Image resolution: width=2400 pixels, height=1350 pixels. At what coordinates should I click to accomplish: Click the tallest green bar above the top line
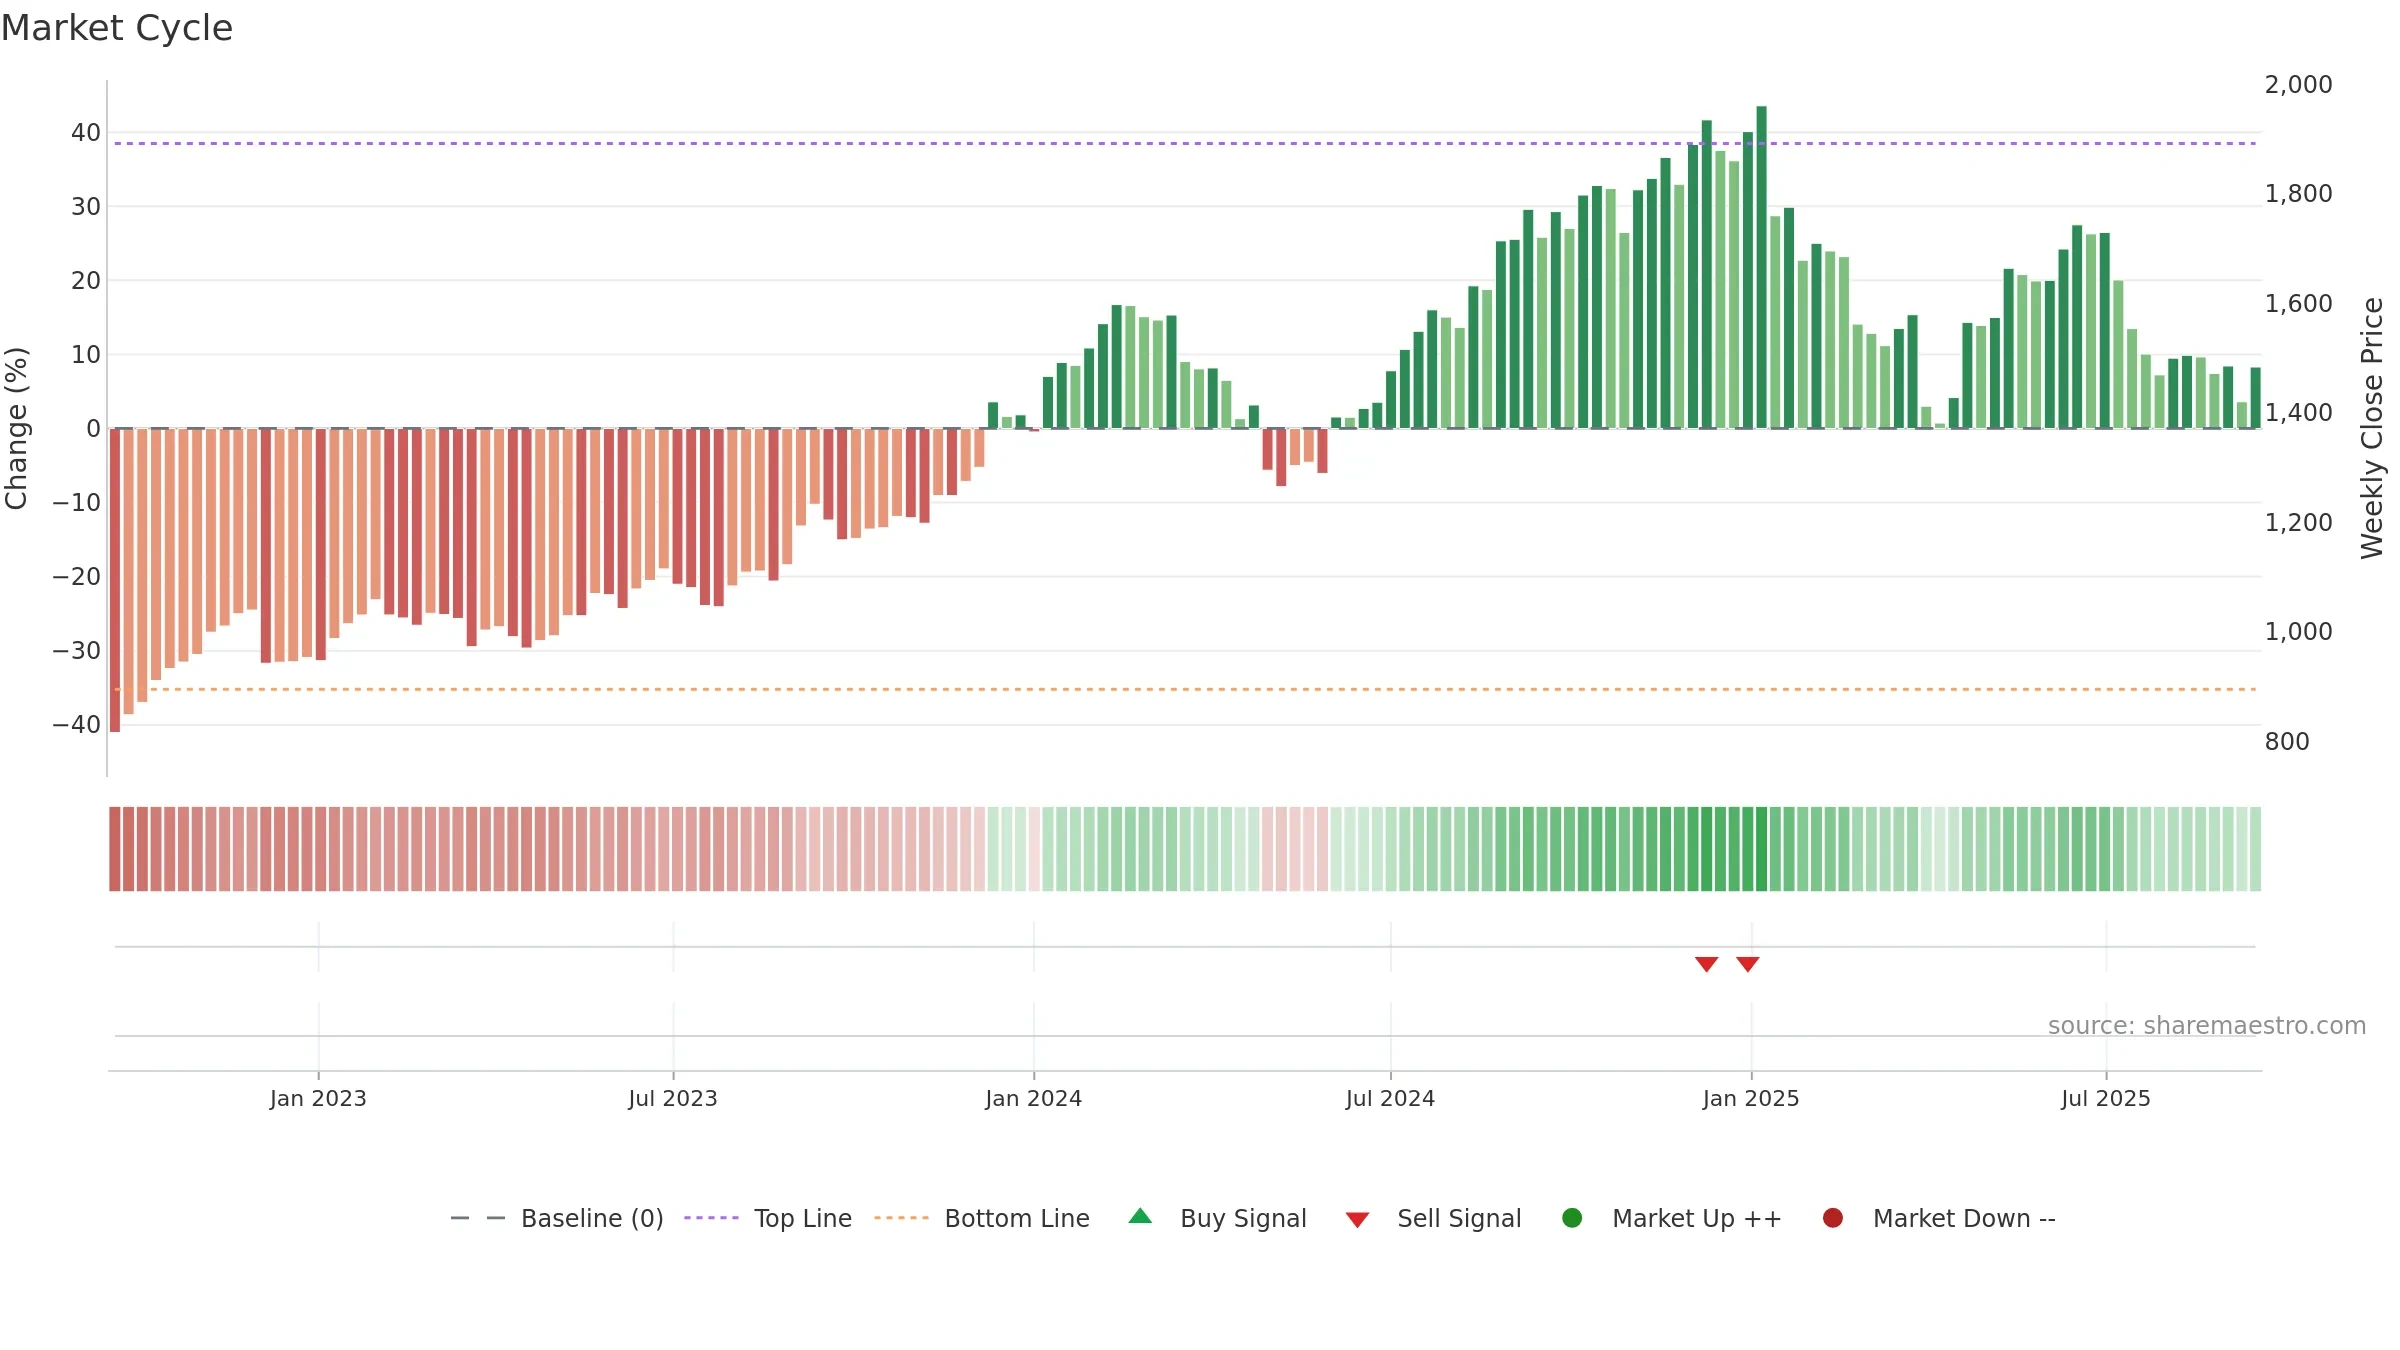click(1761, 267)
